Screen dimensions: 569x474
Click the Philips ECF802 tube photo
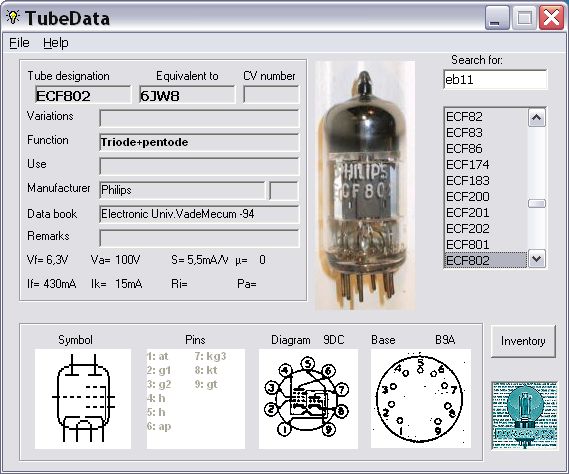tap(365, 185)
